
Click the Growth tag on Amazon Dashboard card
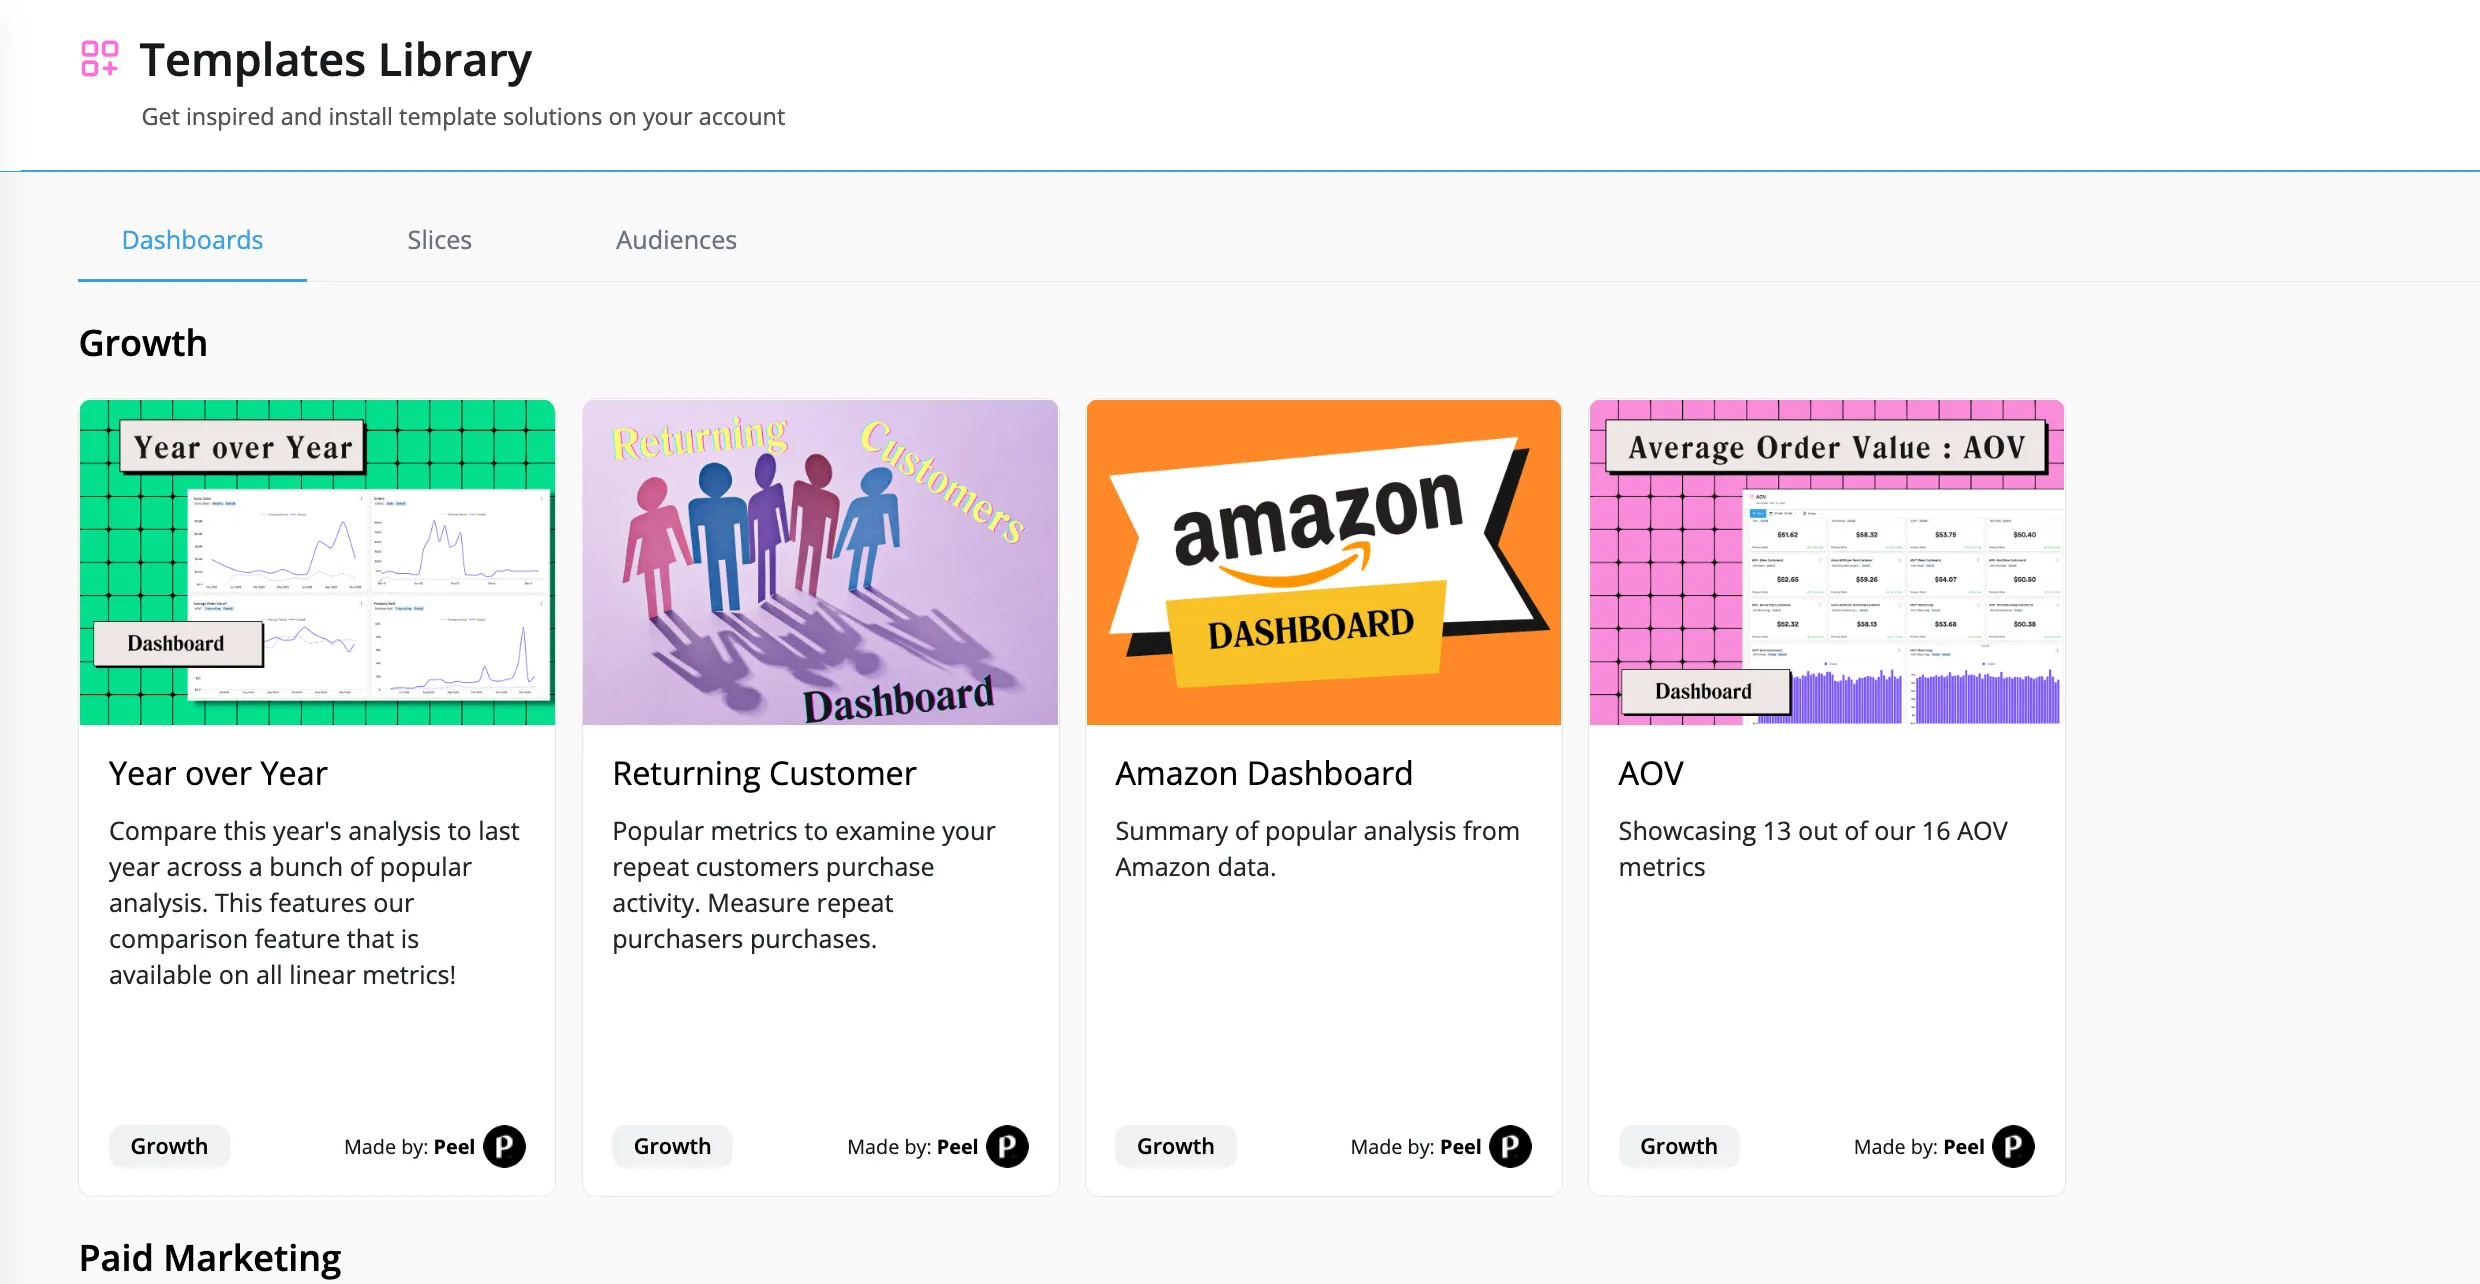[x=1175, y=1147]
